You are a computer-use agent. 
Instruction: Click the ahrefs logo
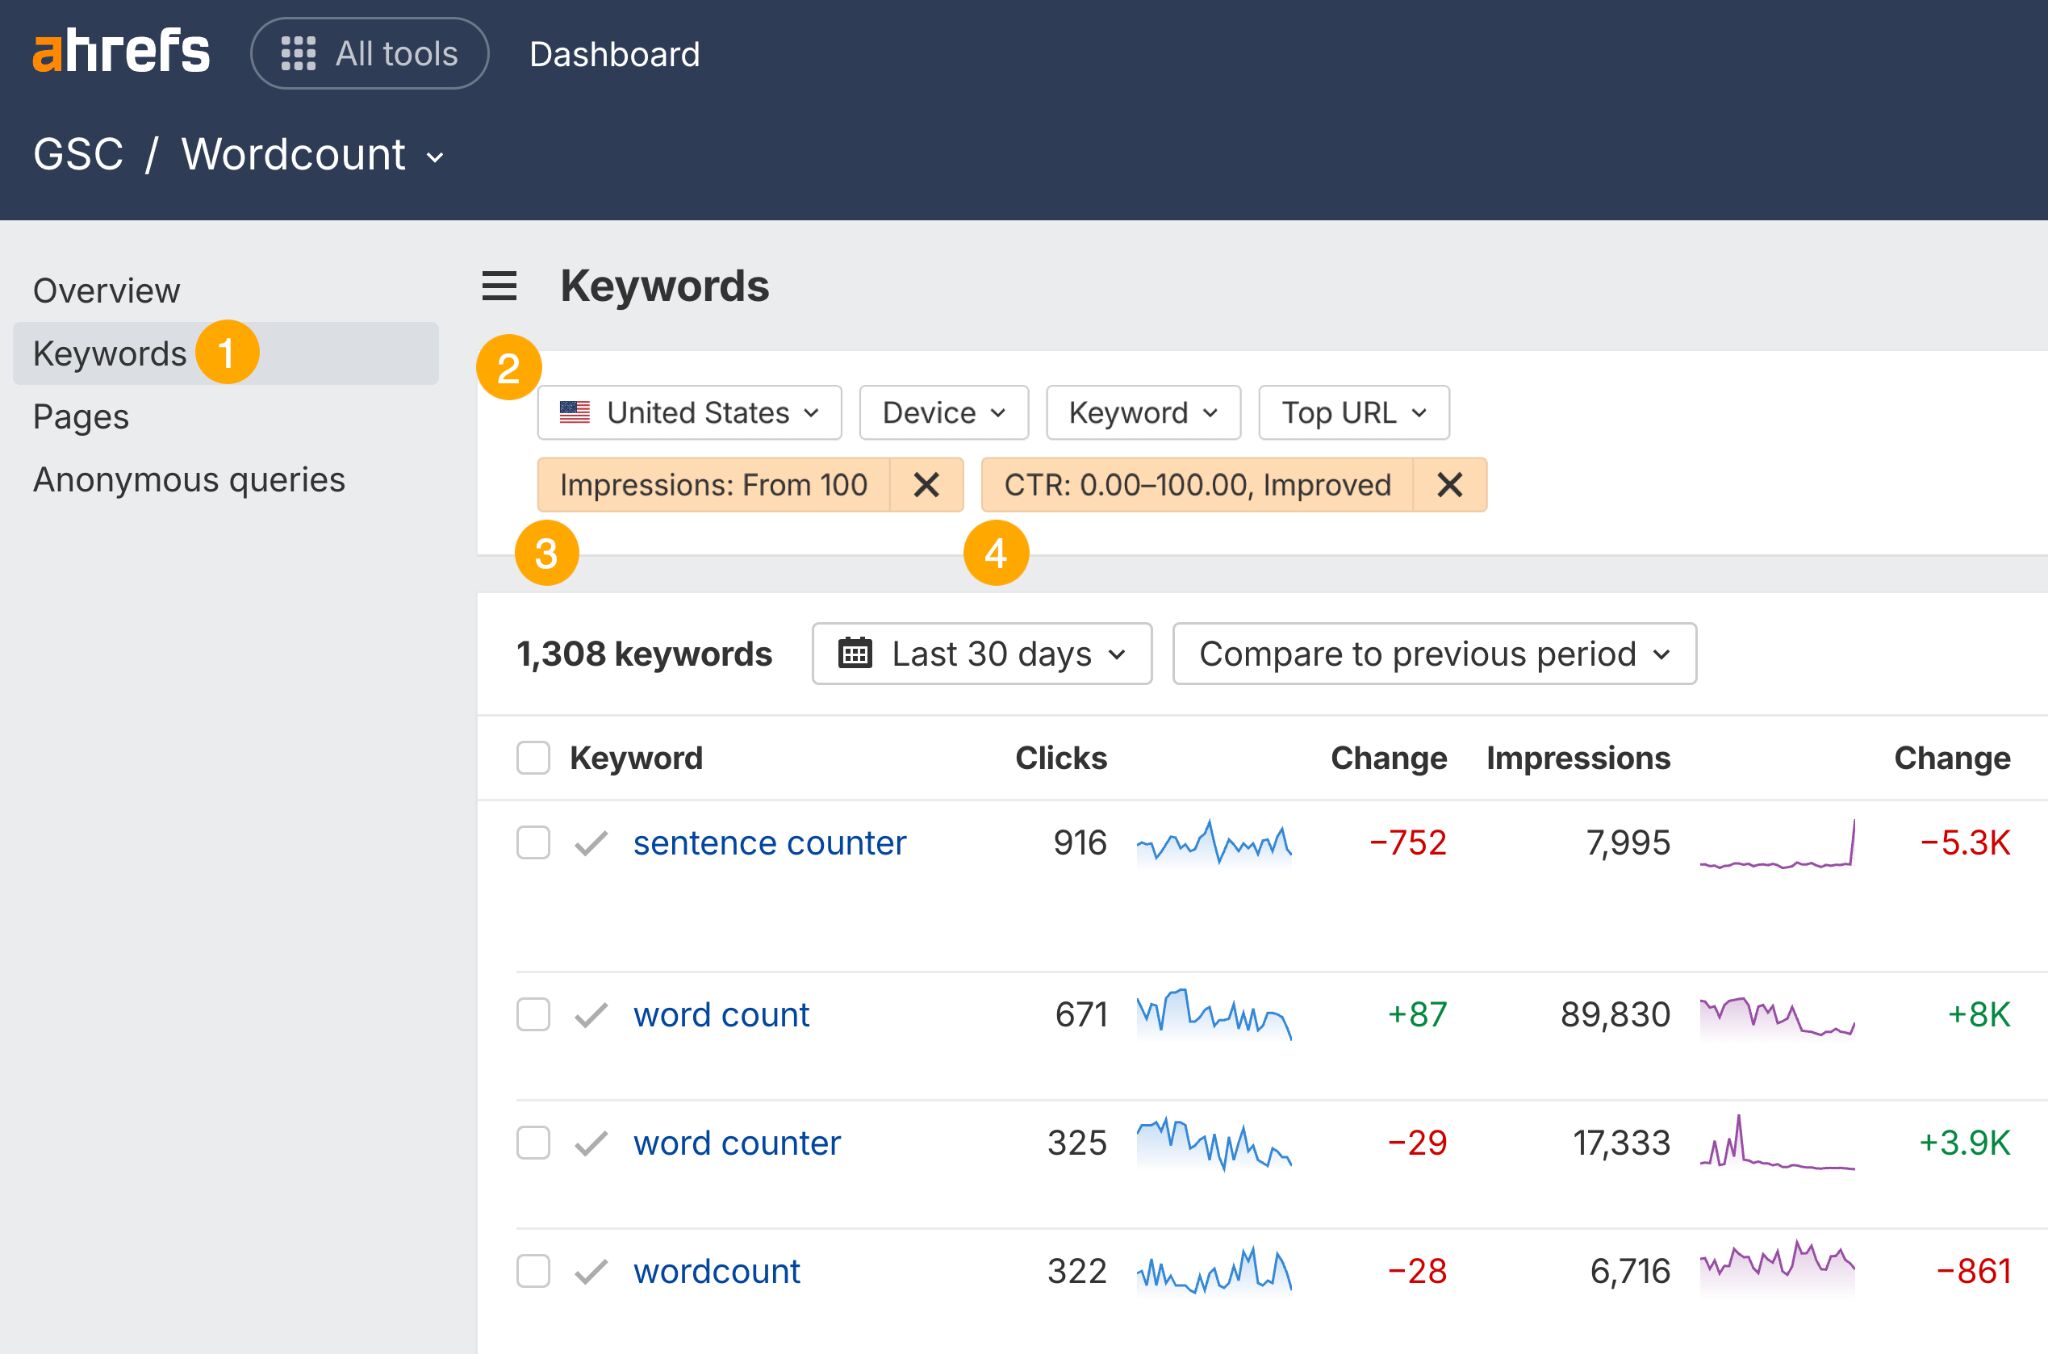(120, 52)
